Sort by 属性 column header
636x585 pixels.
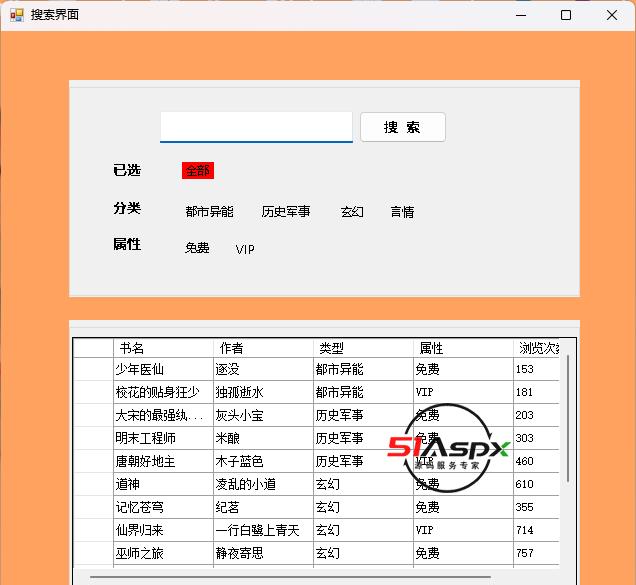click(462, 348)
